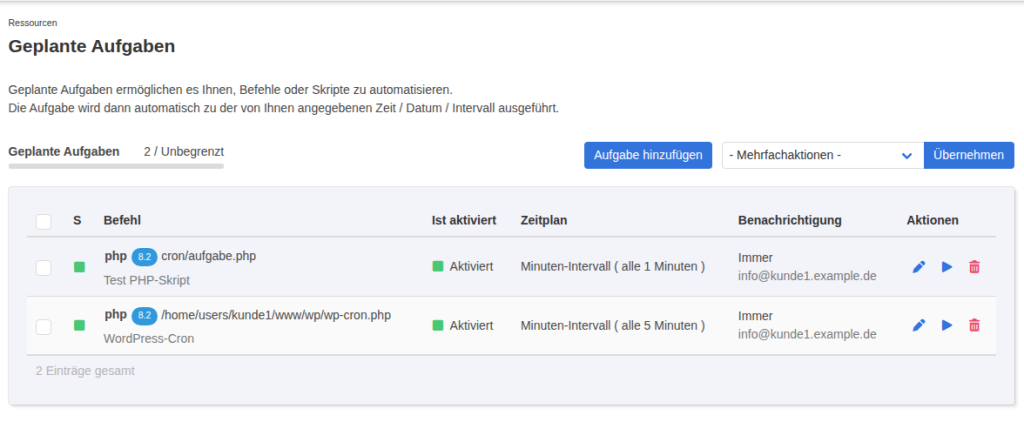Click the Benachrichtigung column header
The height and width of the screenshot is (422, 1024).
click(790, 220)
